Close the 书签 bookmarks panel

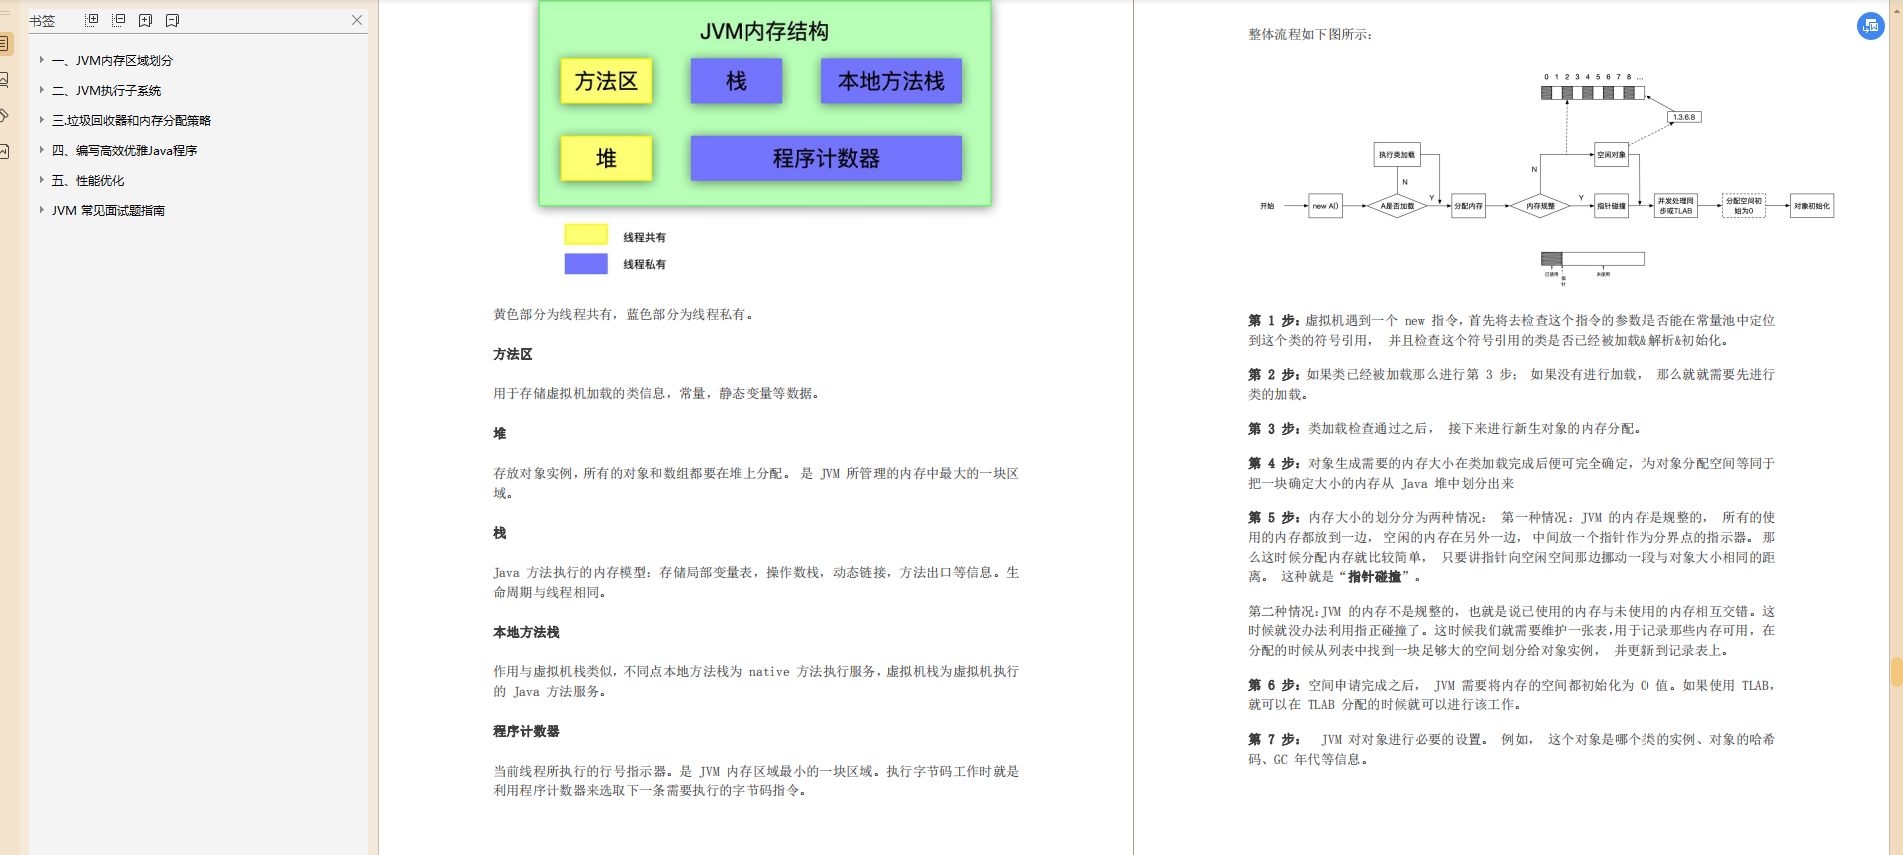[357, 20]
